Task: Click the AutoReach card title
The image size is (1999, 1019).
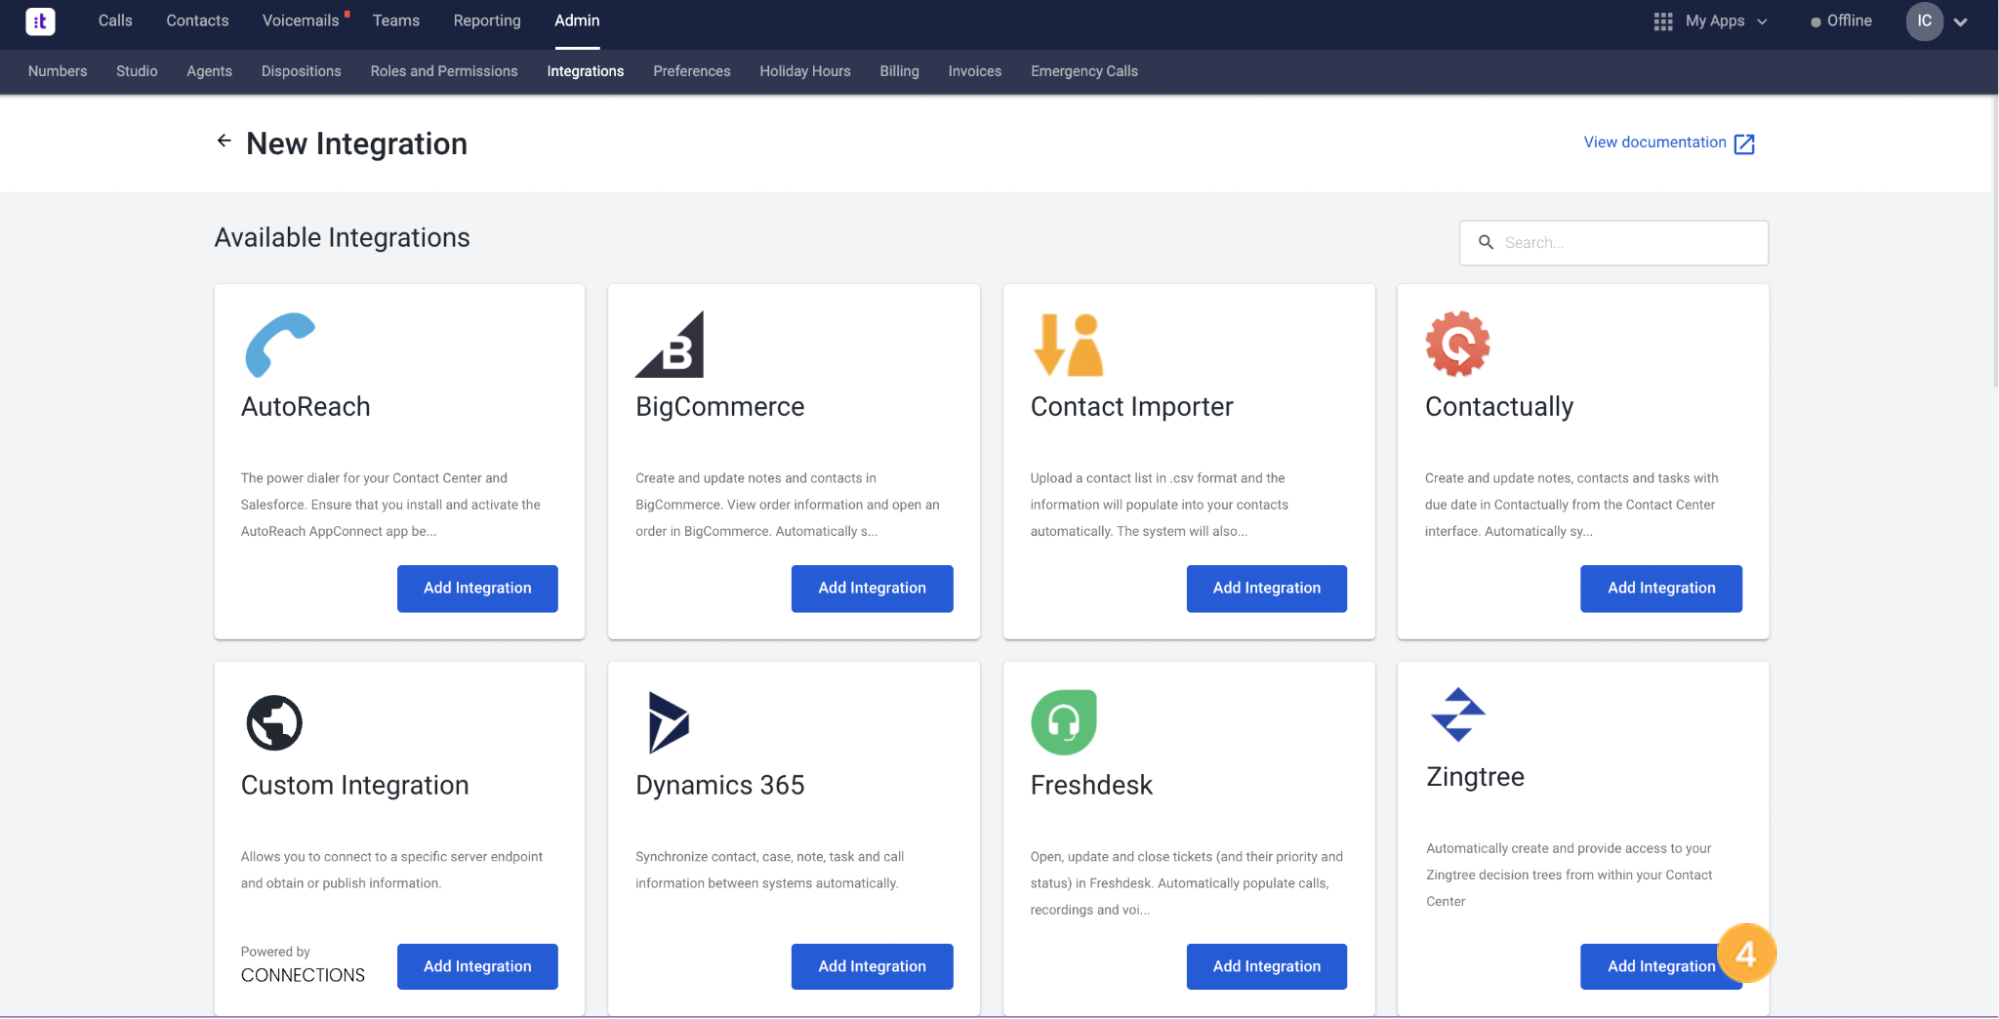Action: (x=306, y=407)
